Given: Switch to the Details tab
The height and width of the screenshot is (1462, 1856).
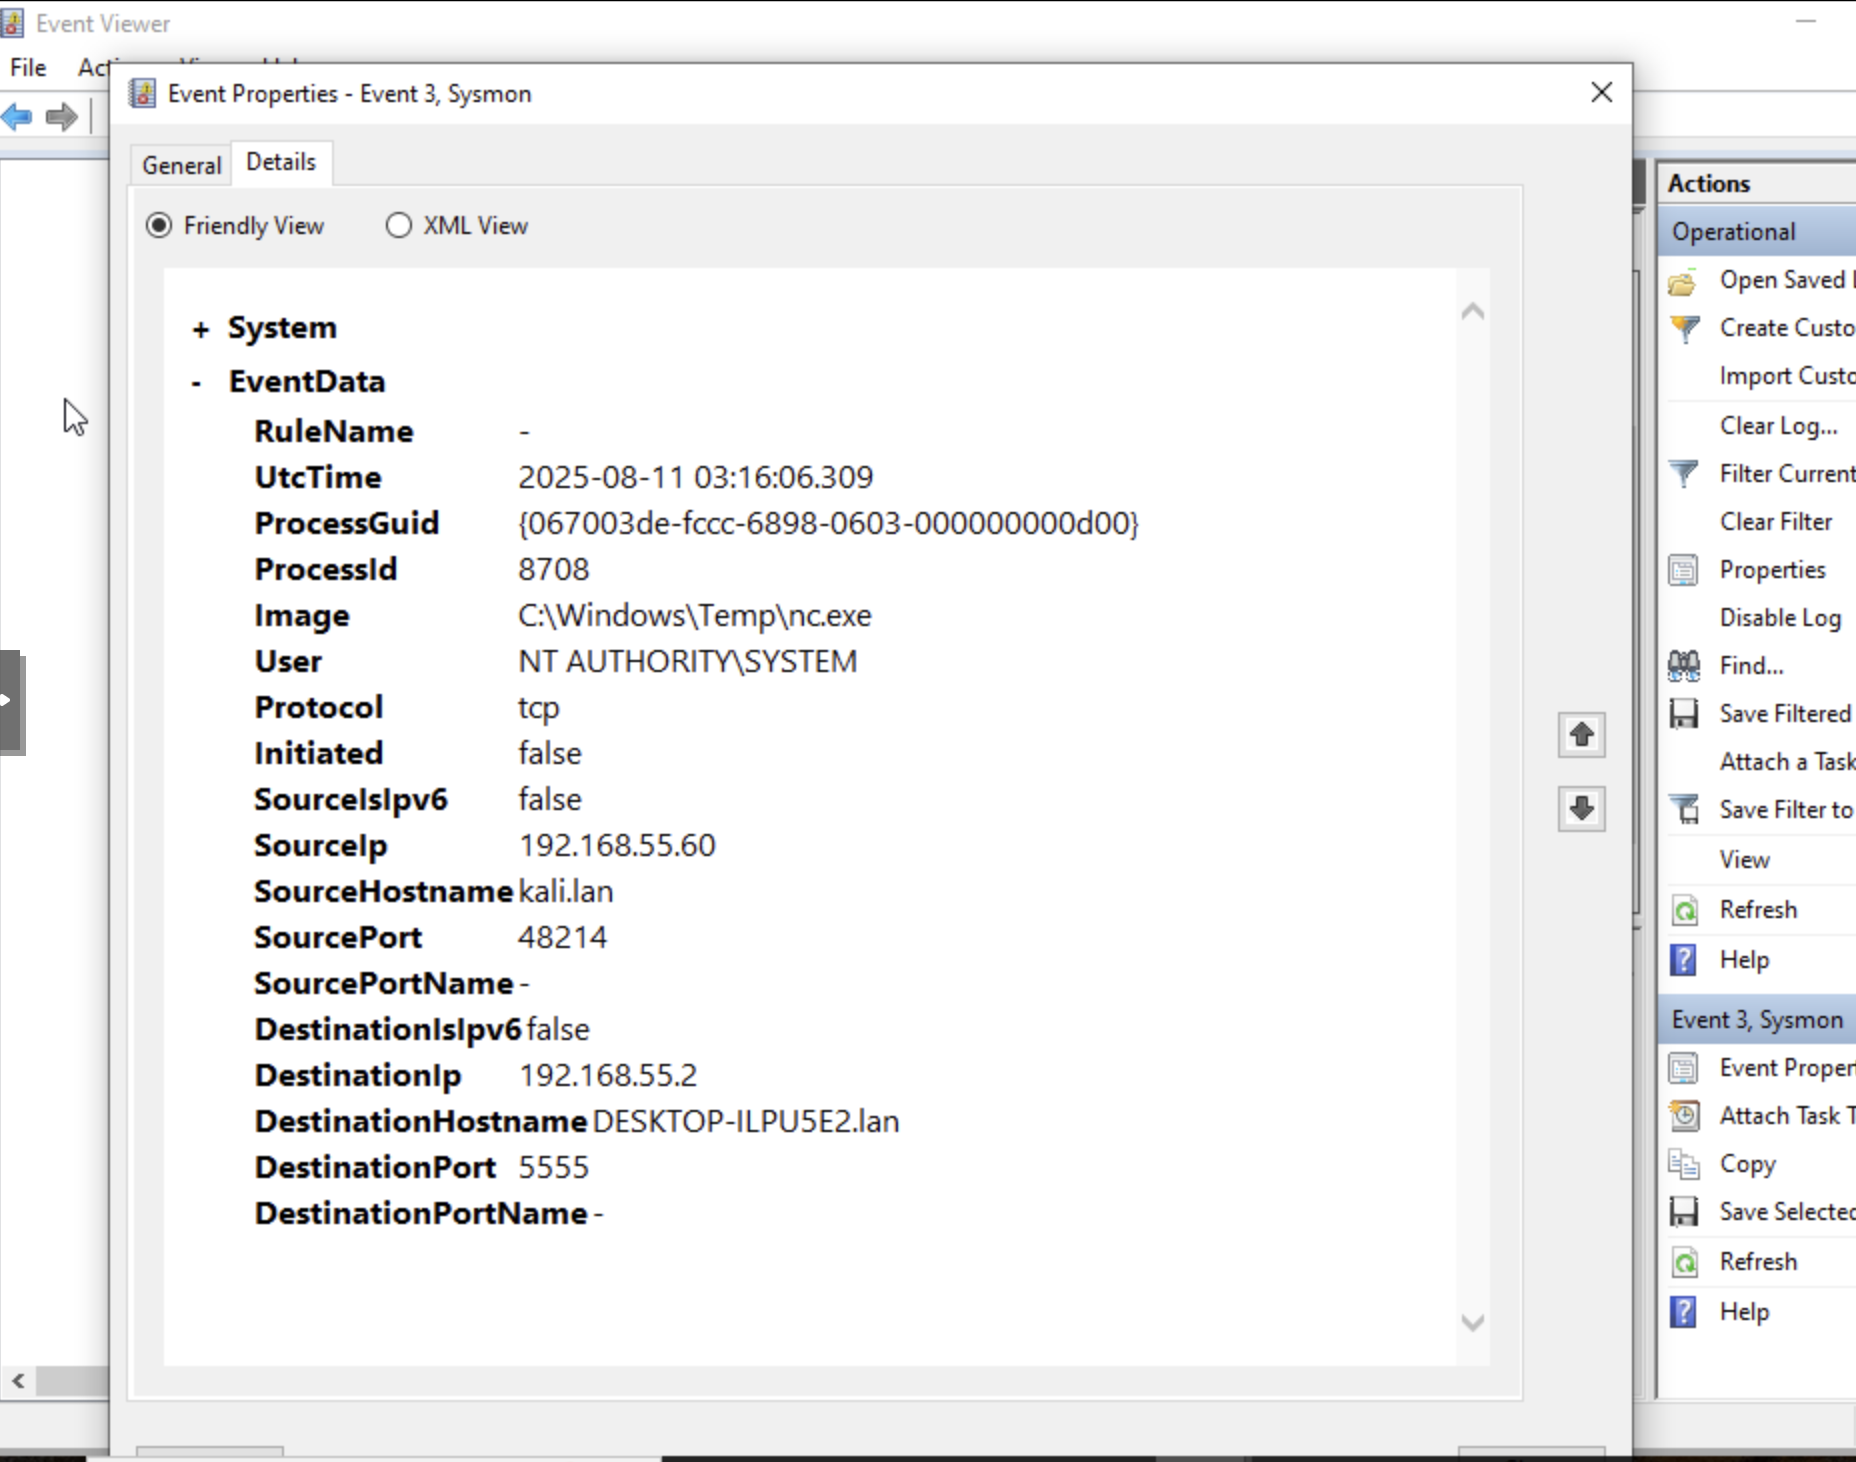Looking at the screenshot, I should (x=281, y=162).
